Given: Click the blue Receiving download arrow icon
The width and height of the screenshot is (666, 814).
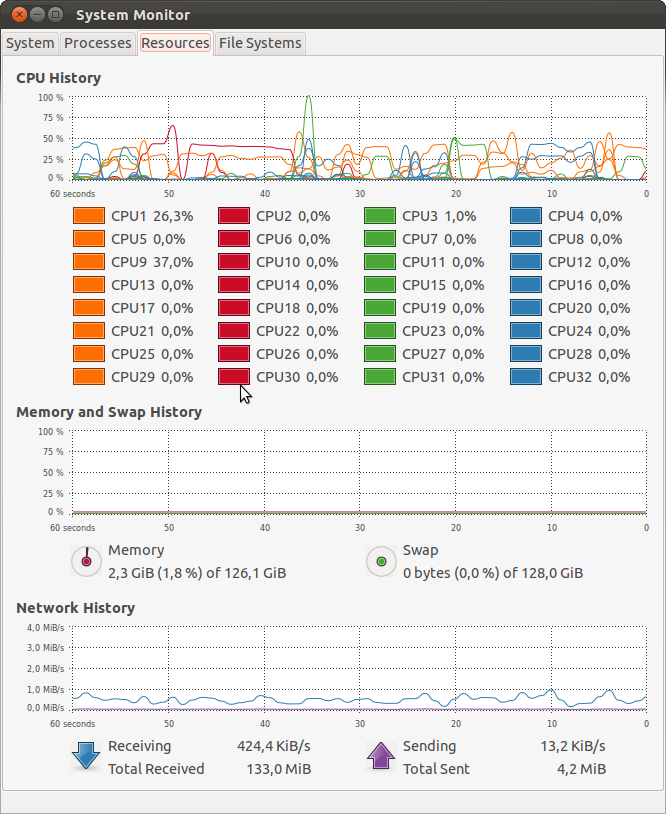Looking at the screenshot, I should 84,756.
